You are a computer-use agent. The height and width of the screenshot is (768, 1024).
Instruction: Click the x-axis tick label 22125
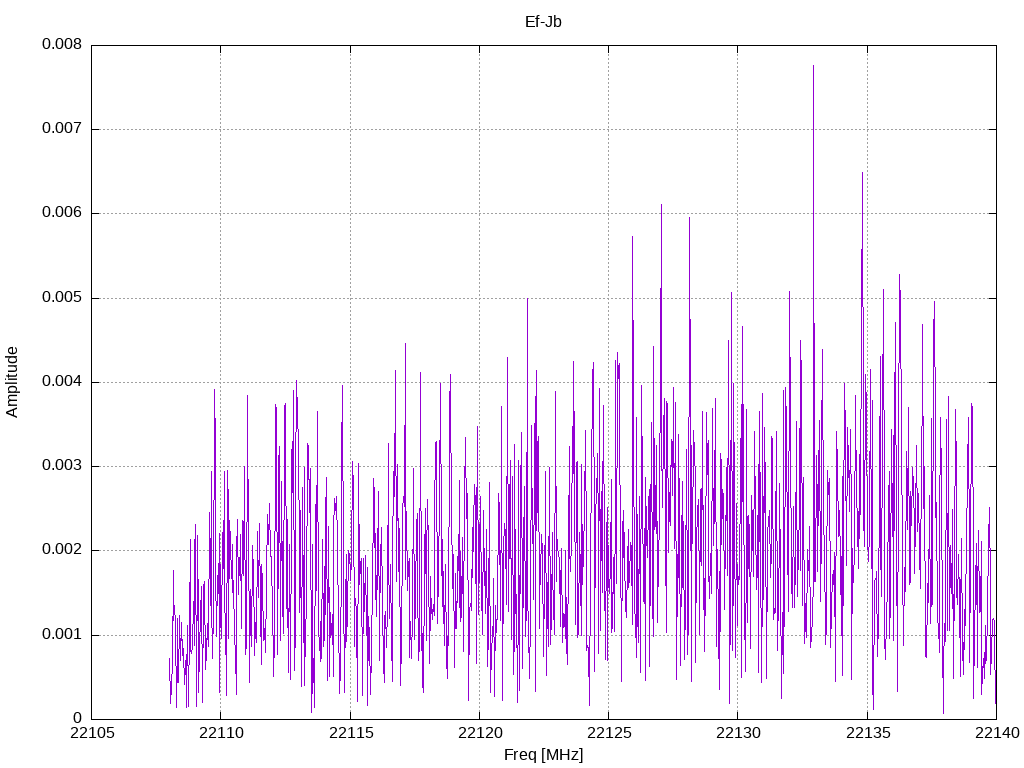(609, 733)
